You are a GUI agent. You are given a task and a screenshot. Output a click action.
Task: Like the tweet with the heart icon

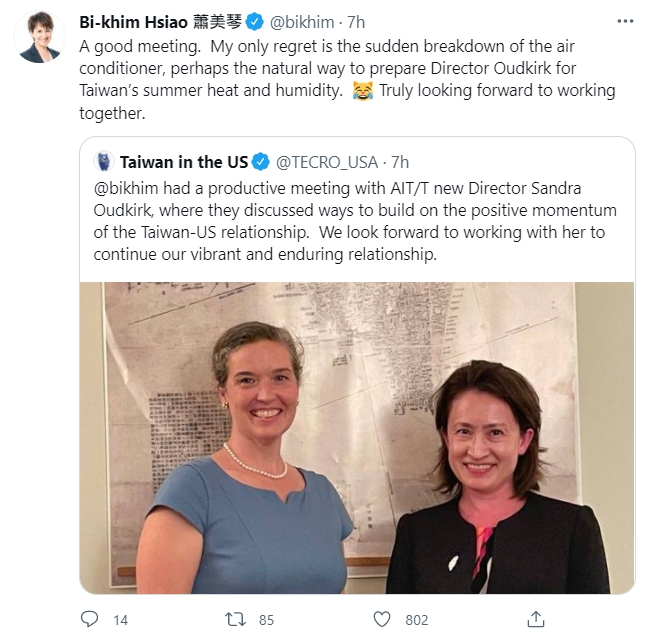[x=382, y=619]
